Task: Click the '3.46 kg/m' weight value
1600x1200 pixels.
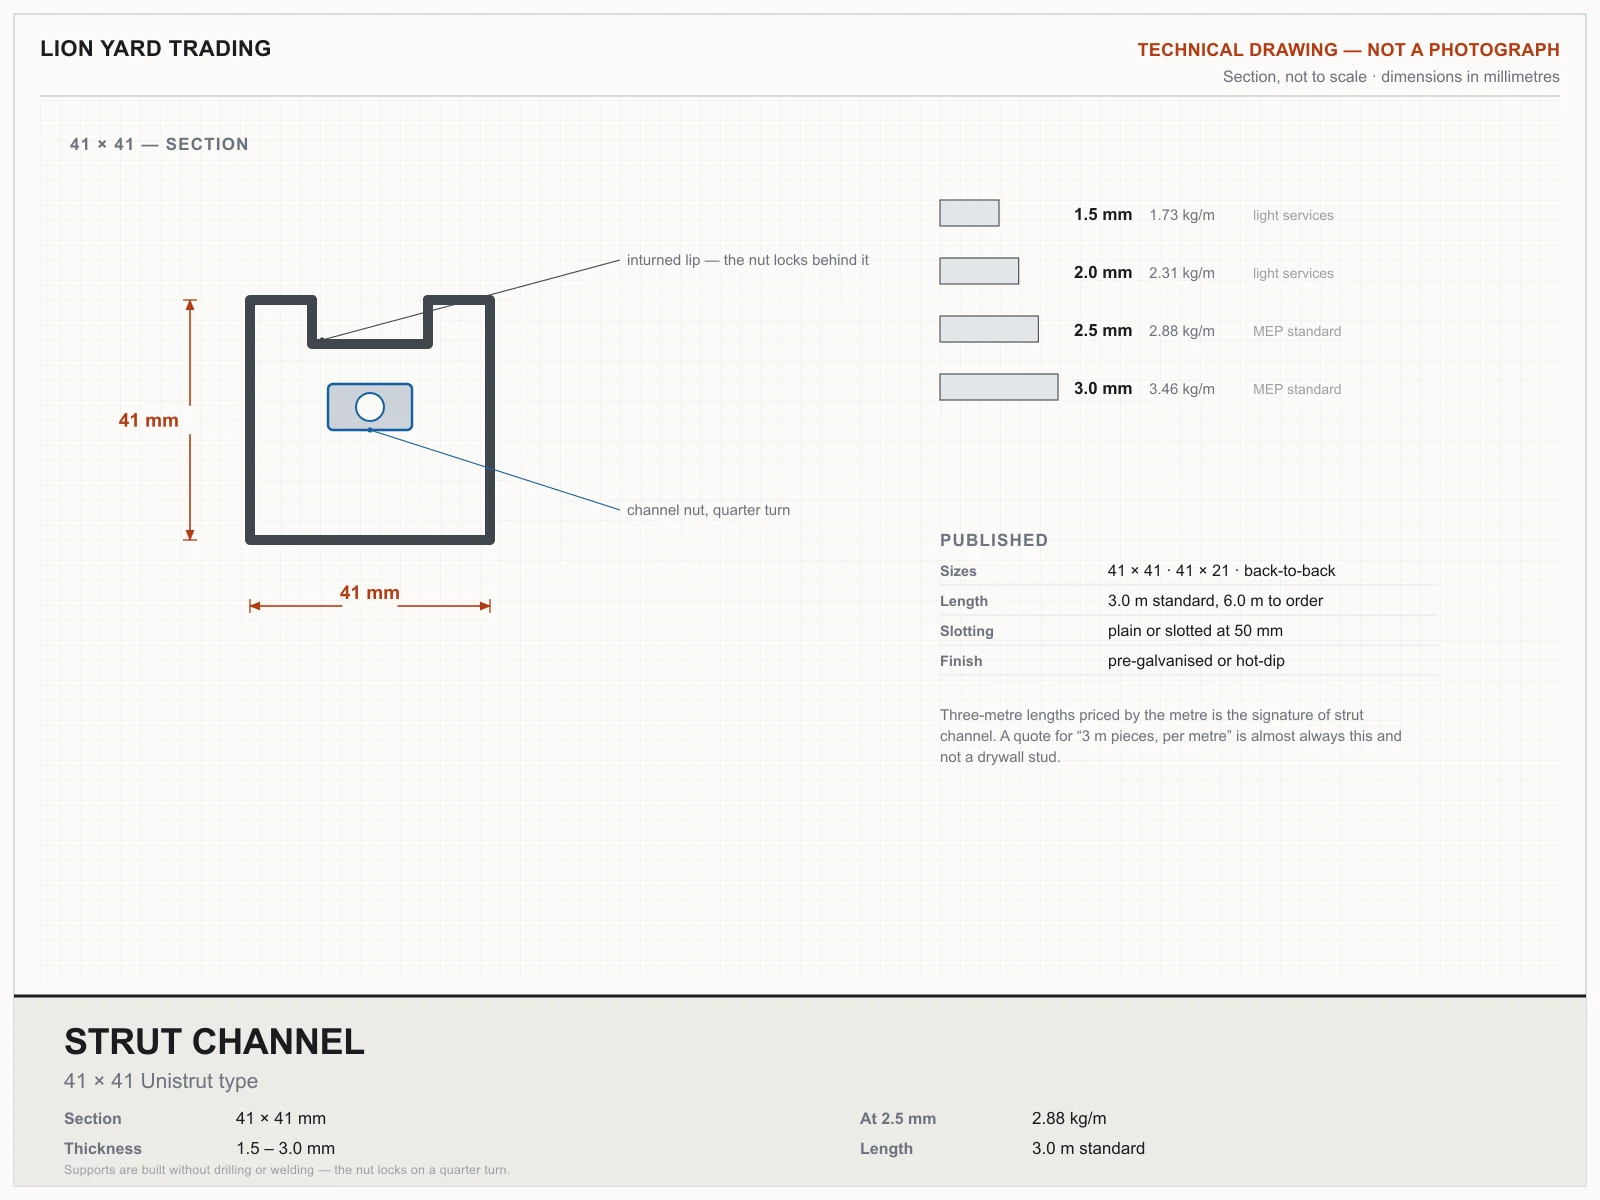Action: [1182, 389]
